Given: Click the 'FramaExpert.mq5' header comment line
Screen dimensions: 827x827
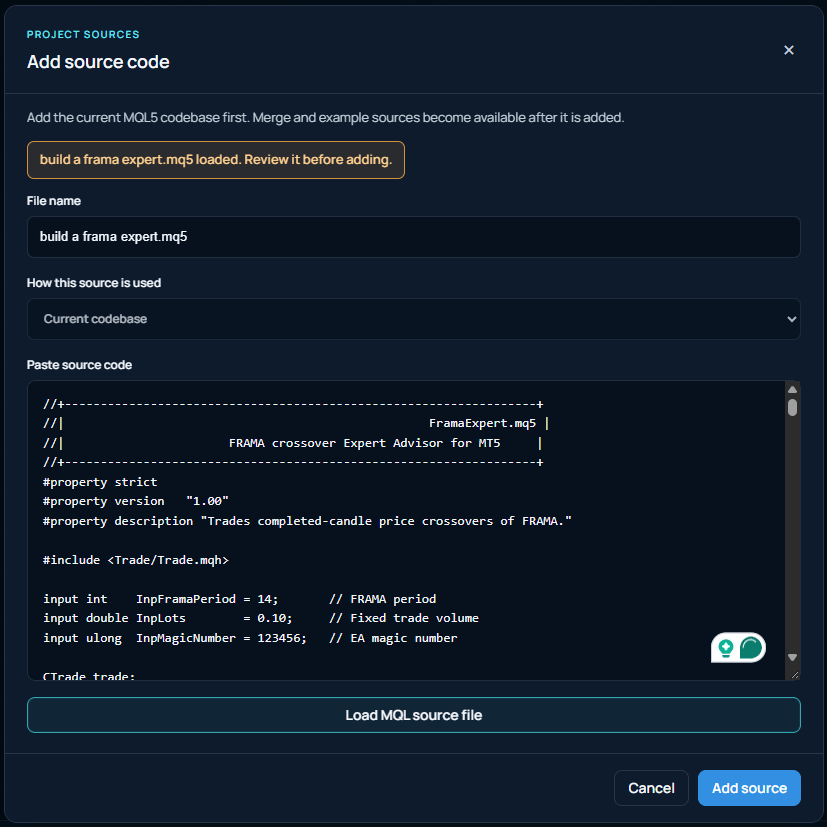Looking at the screenshot, I should point(296,424).
